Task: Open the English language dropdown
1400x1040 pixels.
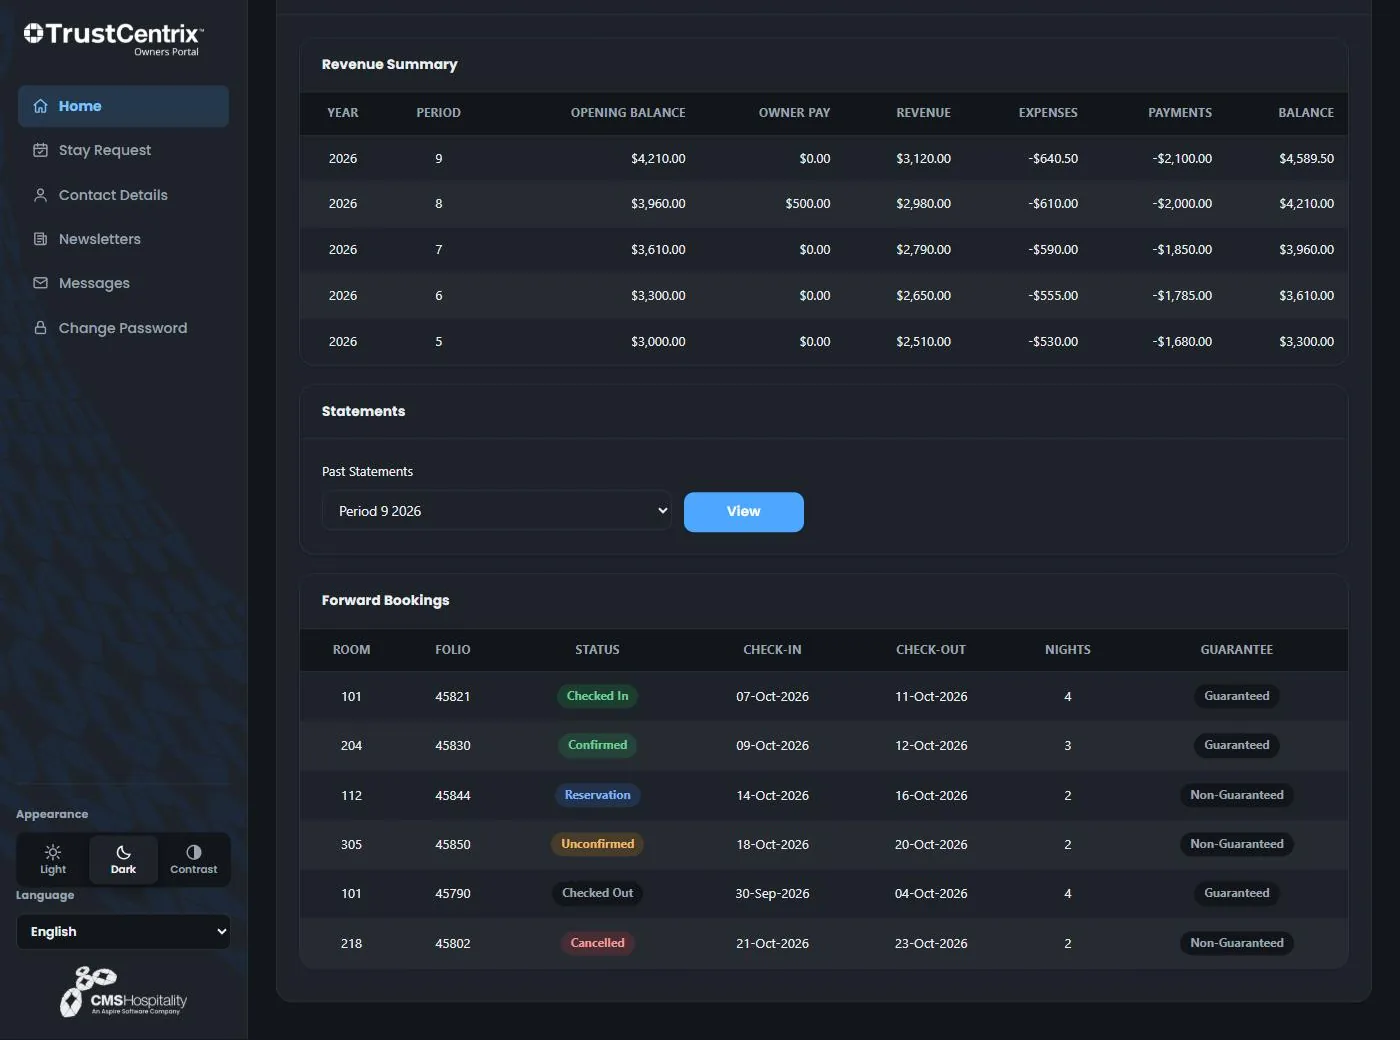Action: [123, 932]
